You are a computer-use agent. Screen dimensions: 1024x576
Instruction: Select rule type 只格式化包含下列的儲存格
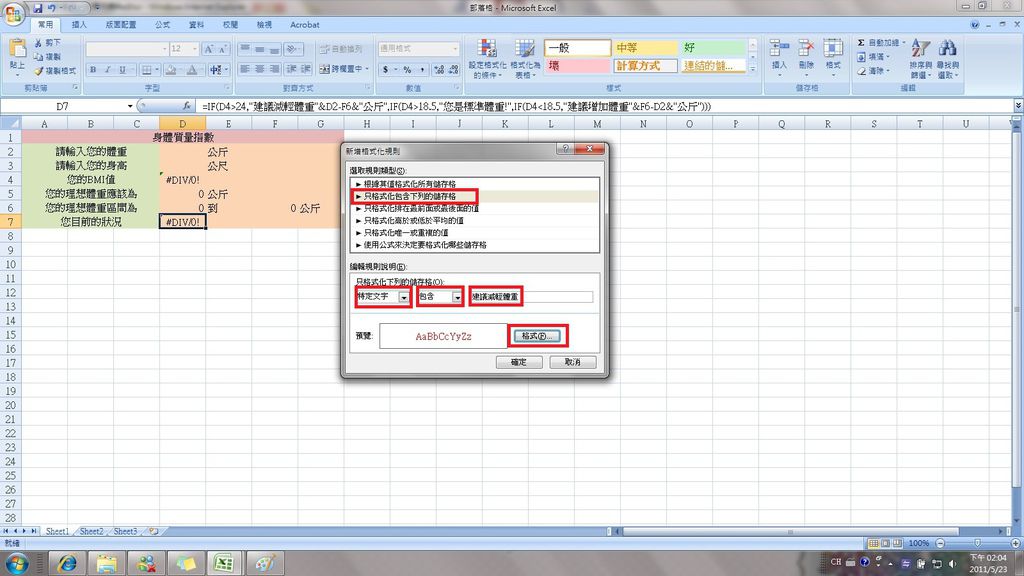409,196
